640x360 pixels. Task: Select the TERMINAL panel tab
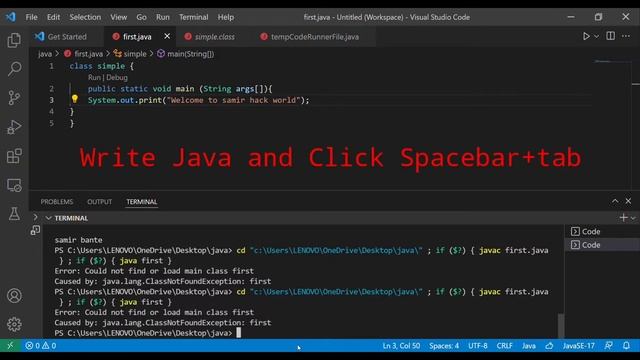click(x=142, y=202)
